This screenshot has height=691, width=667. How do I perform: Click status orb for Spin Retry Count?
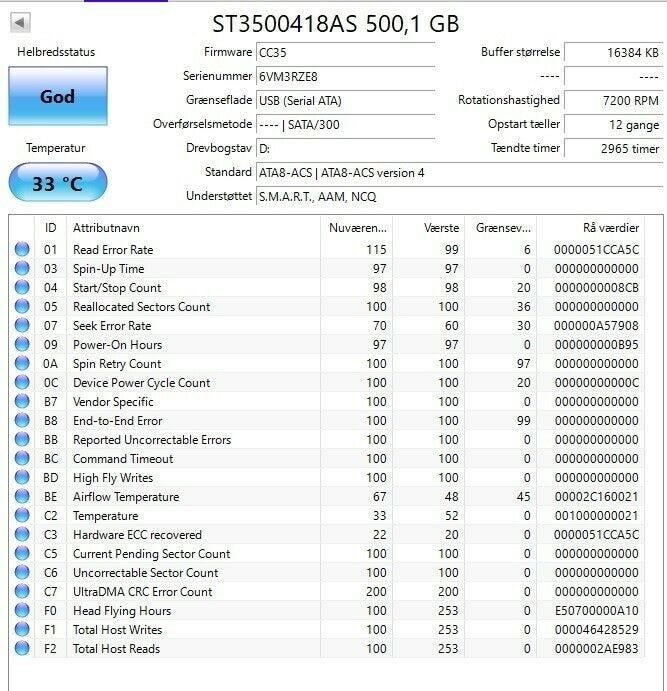(x=22, y=363)
